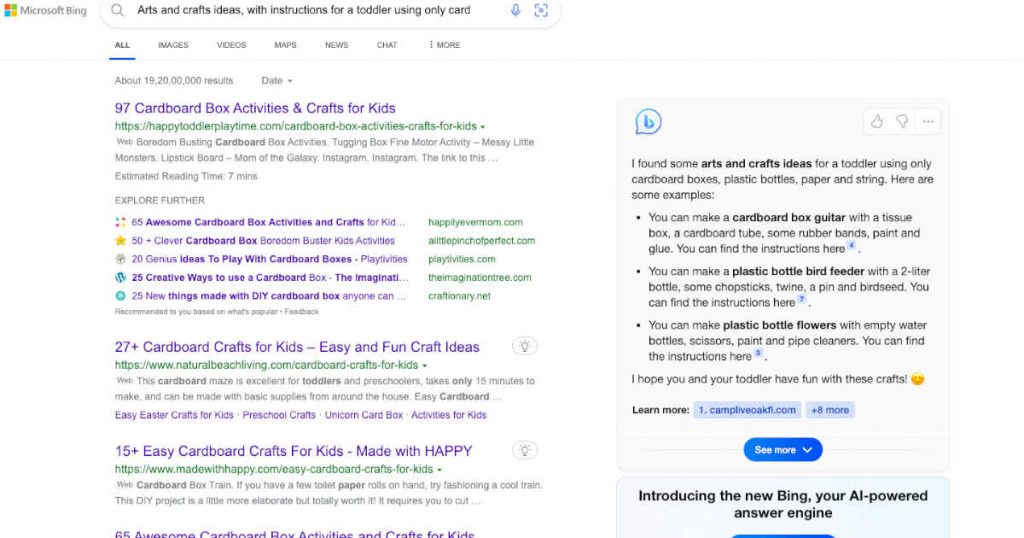Image resolution: width=1024 pixels, height=538 pixels.
Task: Click the microphone voice search icon
Action: pos(516,11)
